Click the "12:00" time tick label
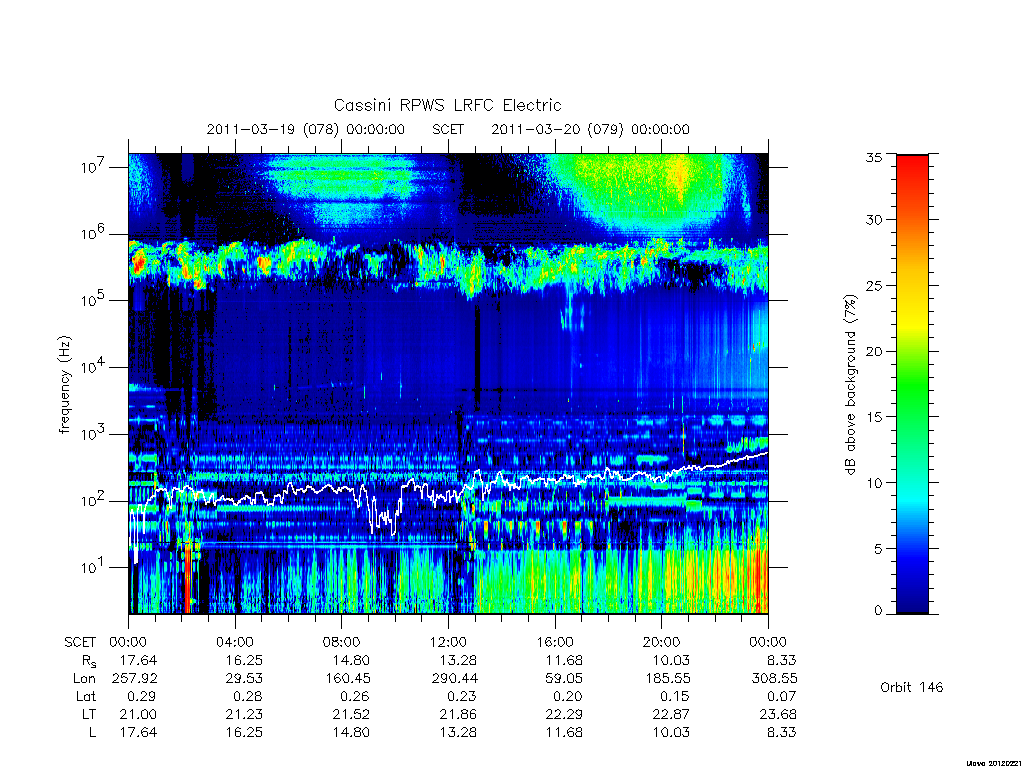1024x768 pixels. tap(448, 642)
